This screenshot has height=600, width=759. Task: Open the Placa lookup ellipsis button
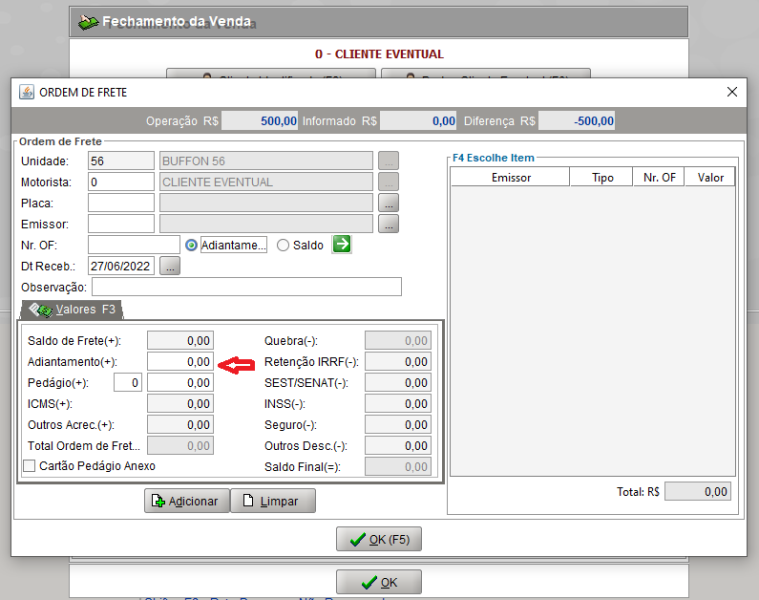(x=388, y=203)
